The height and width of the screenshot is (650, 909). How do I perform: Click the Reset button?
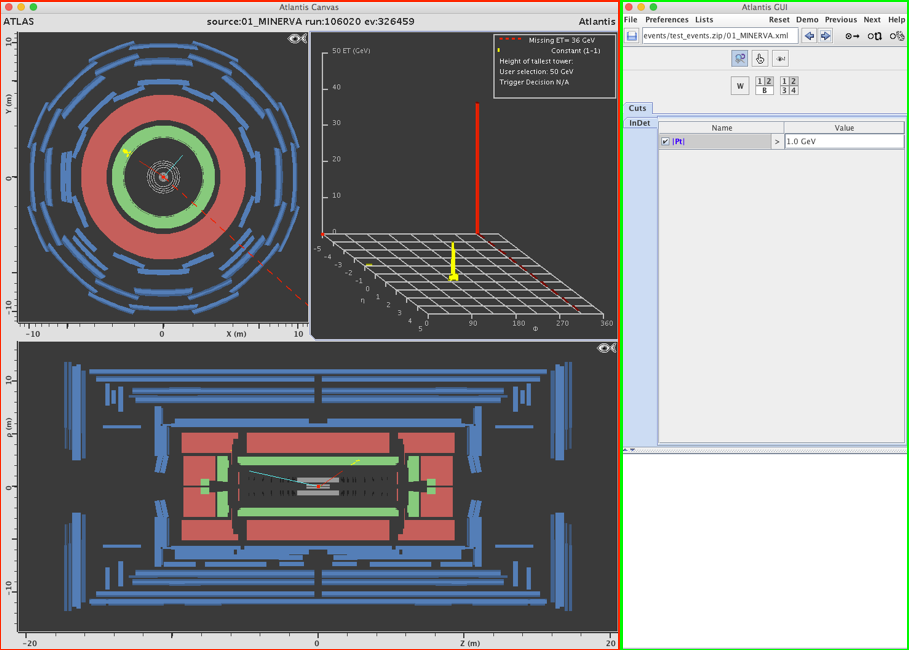coord(778,20)
